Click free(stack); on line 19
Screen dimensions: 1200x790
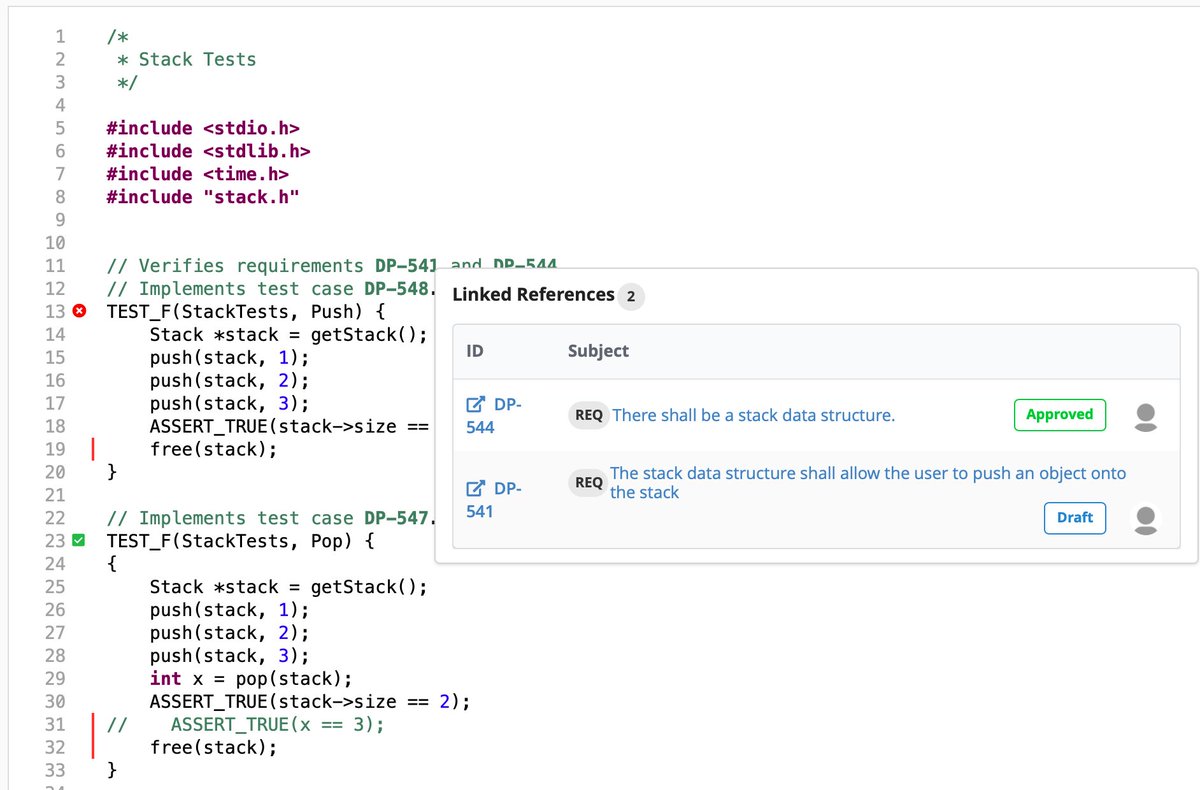(213, 450)
